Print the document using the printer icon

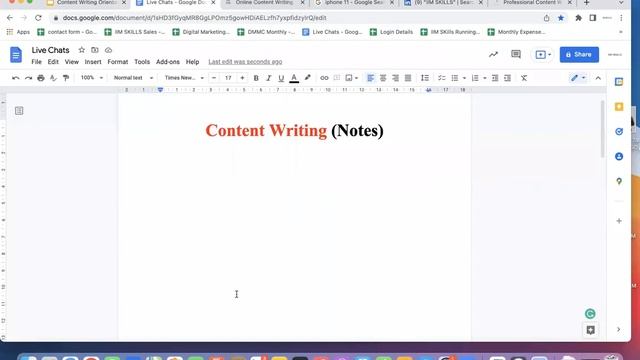click(41, 78)
